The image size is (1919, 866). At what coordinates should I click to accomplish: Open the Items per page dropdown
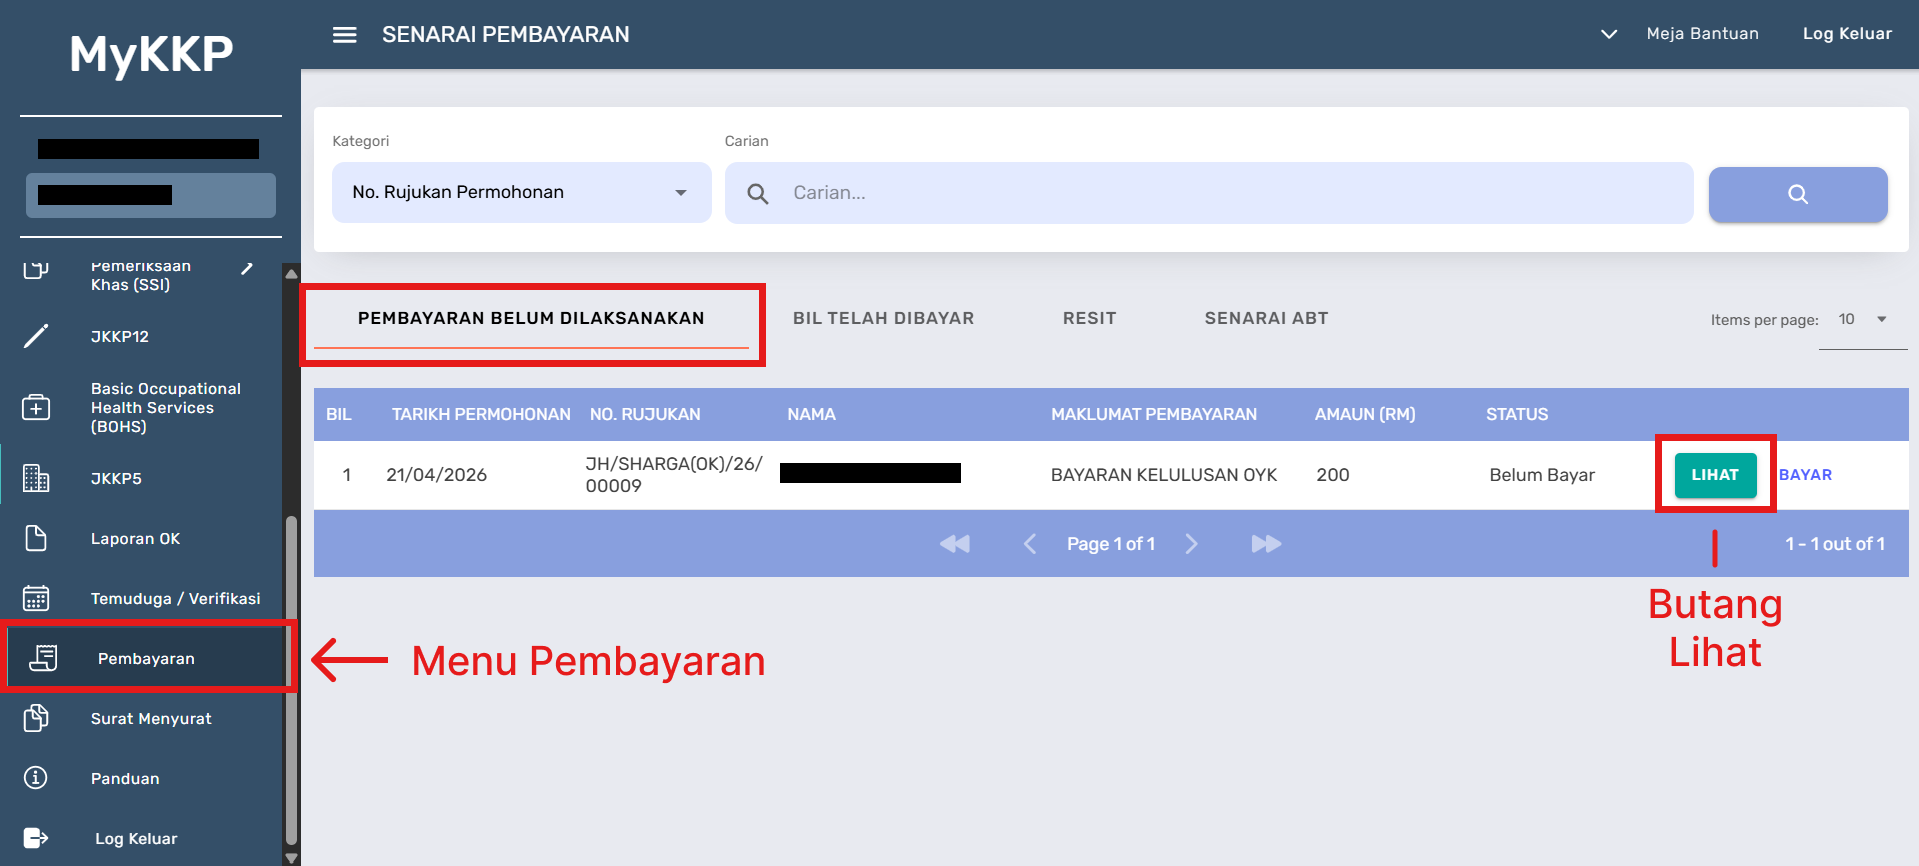[1862, 320]
